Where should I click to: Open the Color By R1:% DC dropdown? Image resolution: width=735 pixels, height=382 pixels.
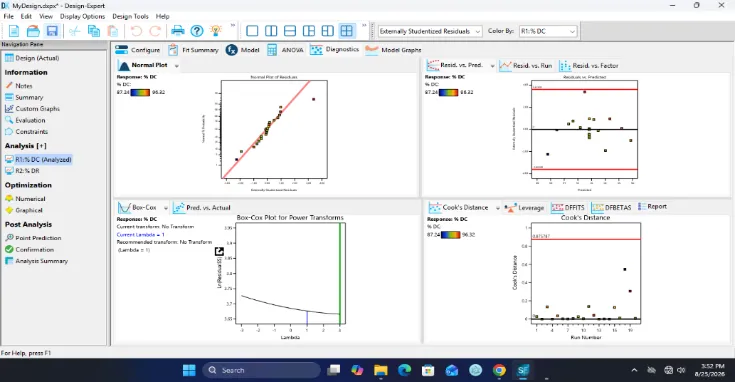pos(548,31)
